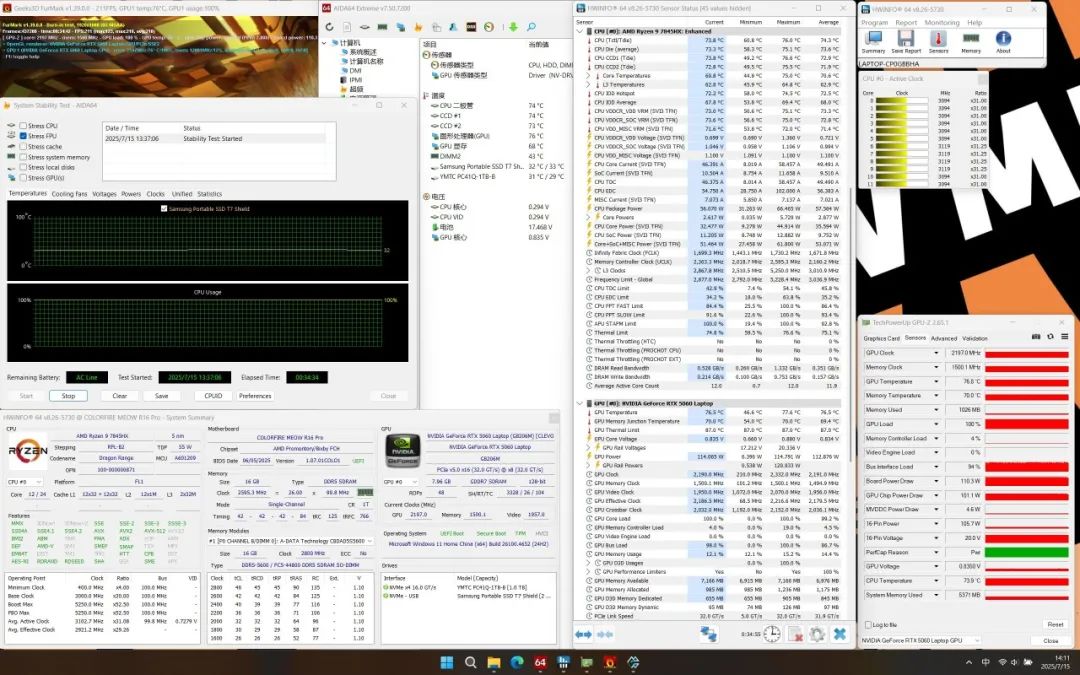Uncheck the Stress FPU checkbox

click(x=23, y=136)
